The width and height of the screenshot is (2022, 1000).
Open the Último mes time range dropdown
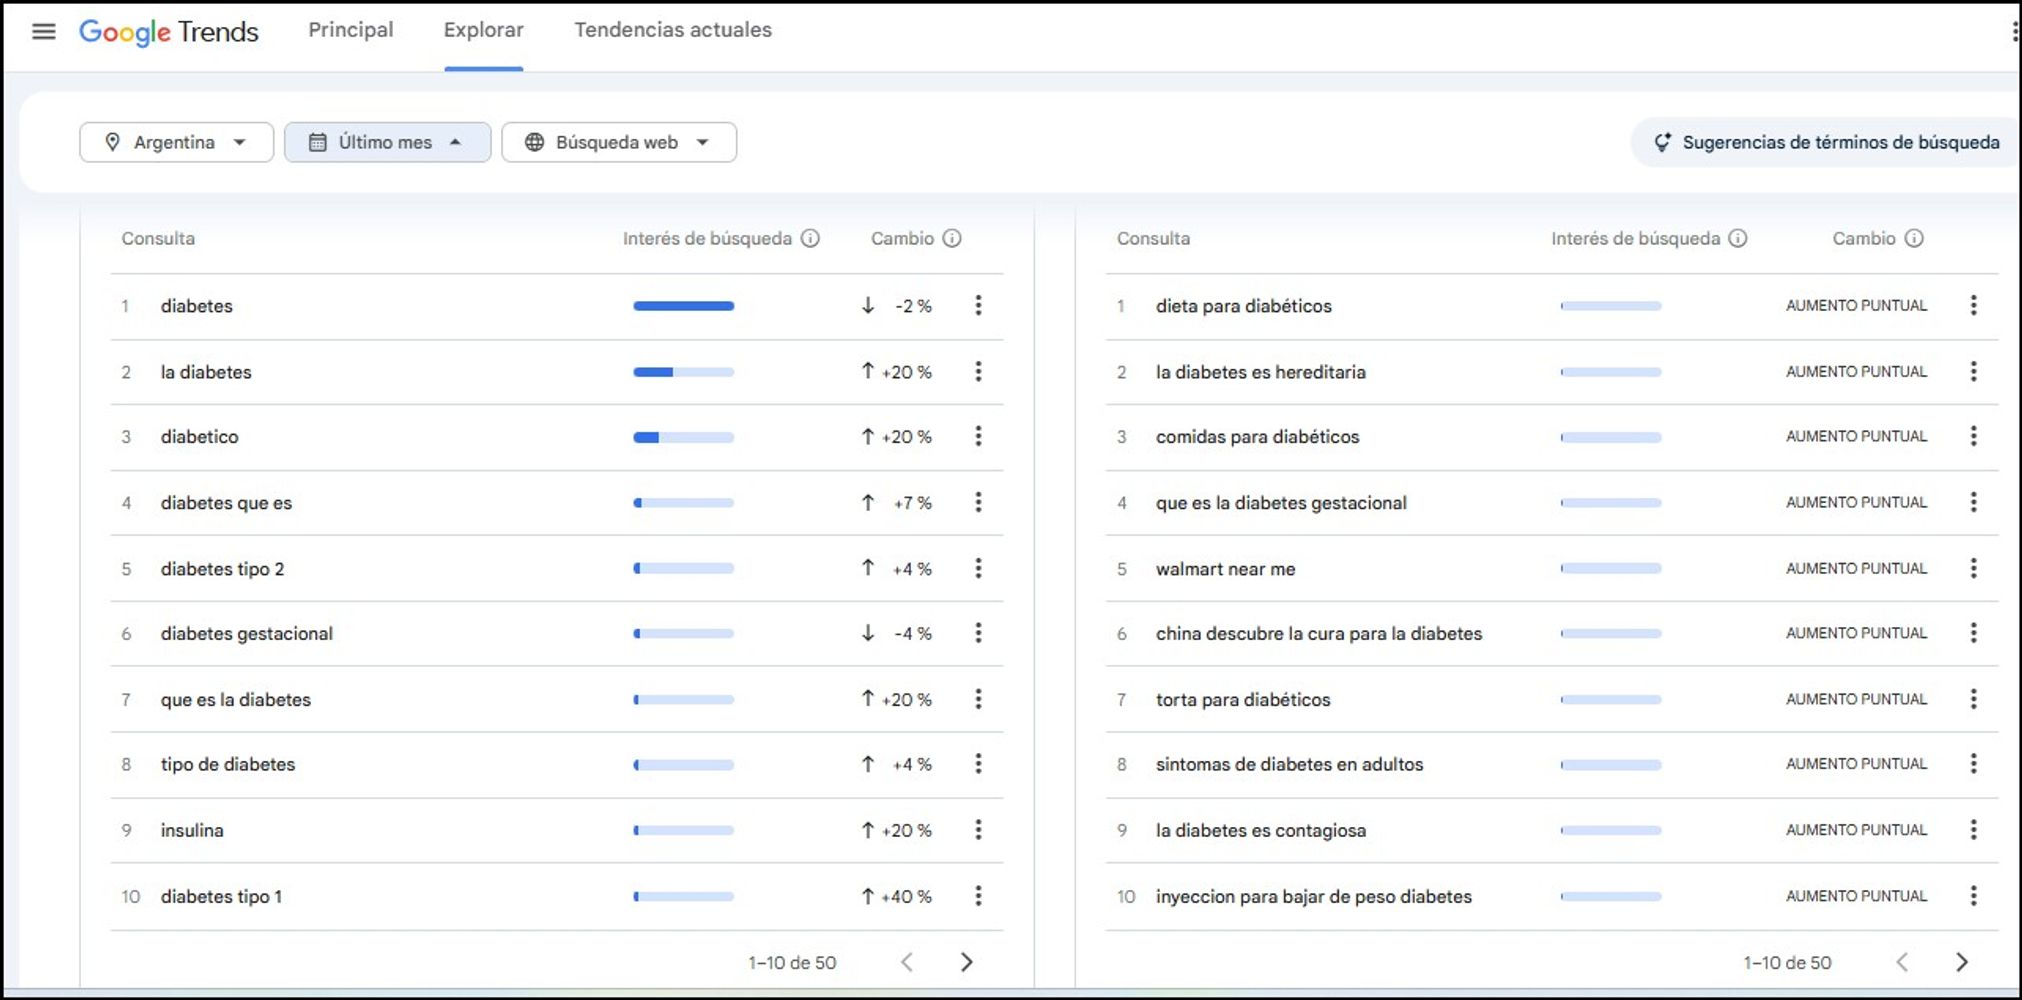[387, 142]
